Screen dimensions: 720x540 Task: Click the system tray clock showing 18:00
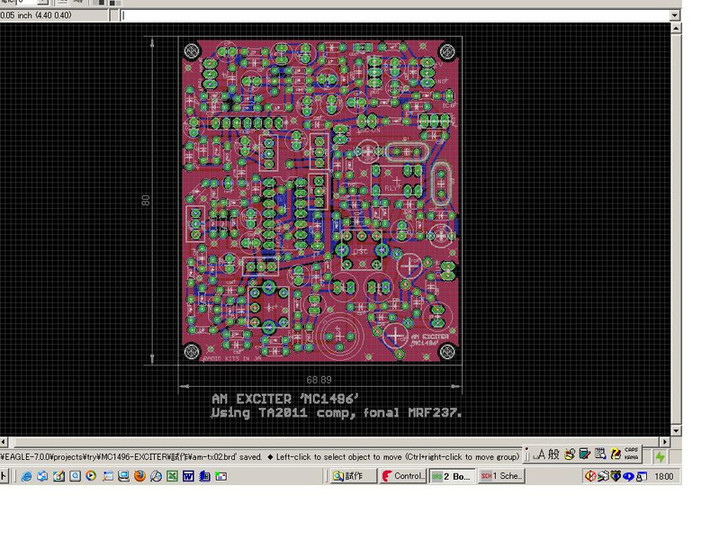662,477
